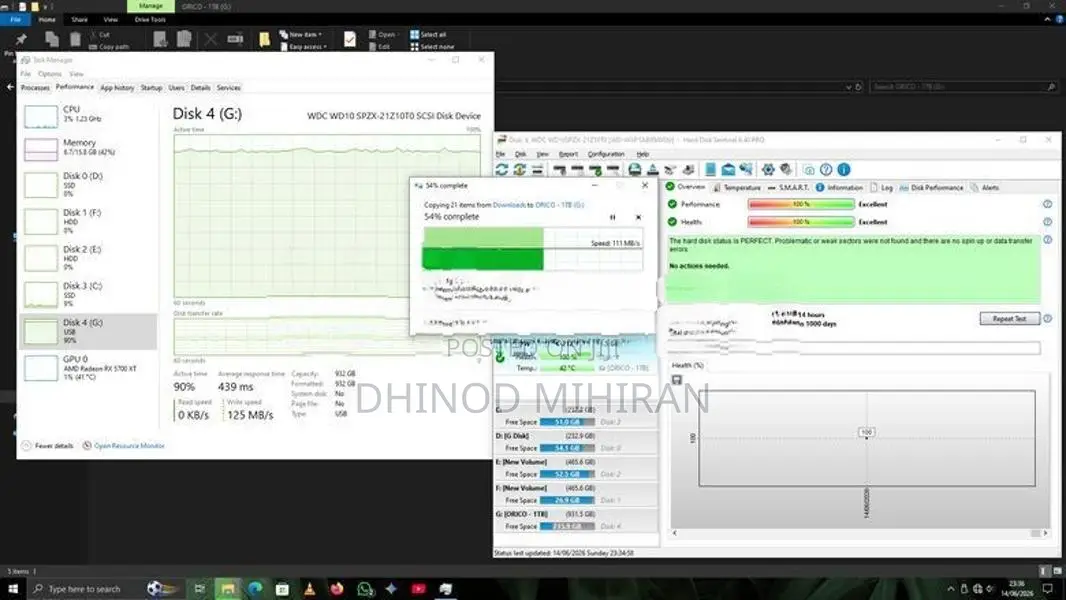Collapse Task Manager with Fewer details
This screenshot has width=1066, height=600.
(48, 446)
